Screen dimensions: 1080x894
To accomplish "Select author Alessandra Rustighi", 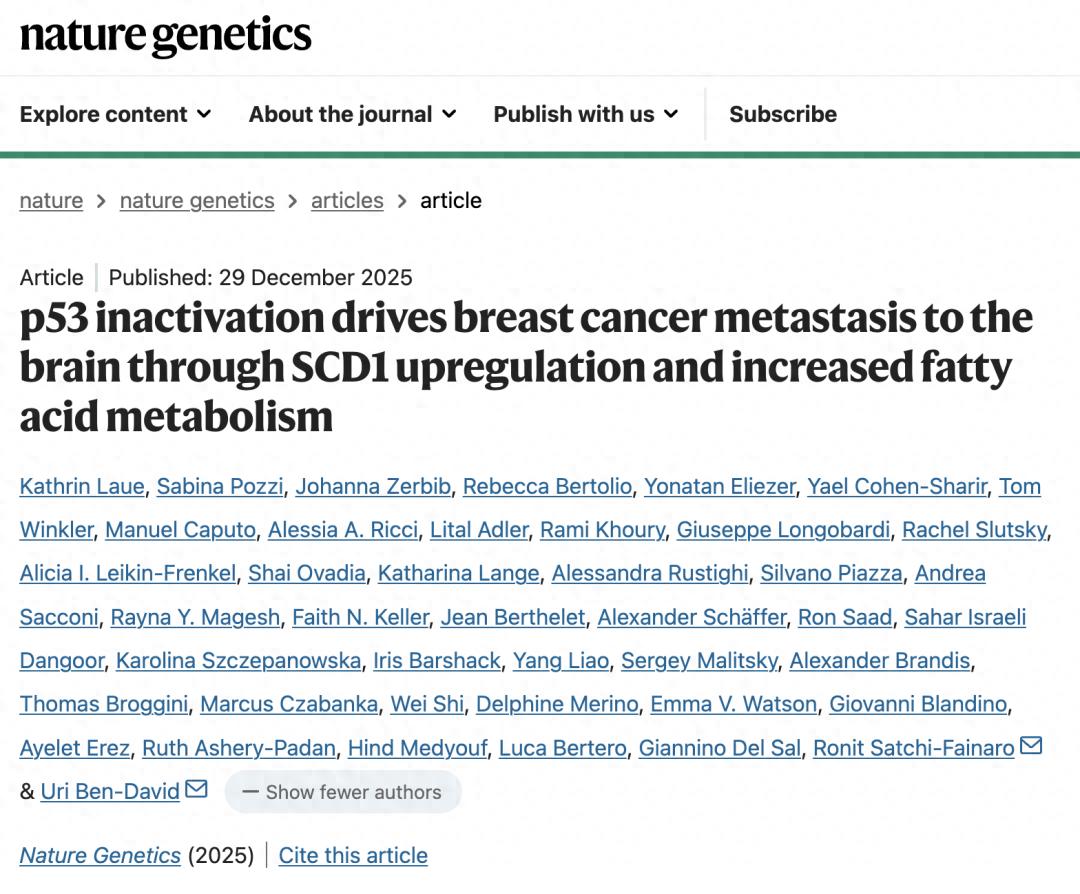I will (x=649, y=573).
